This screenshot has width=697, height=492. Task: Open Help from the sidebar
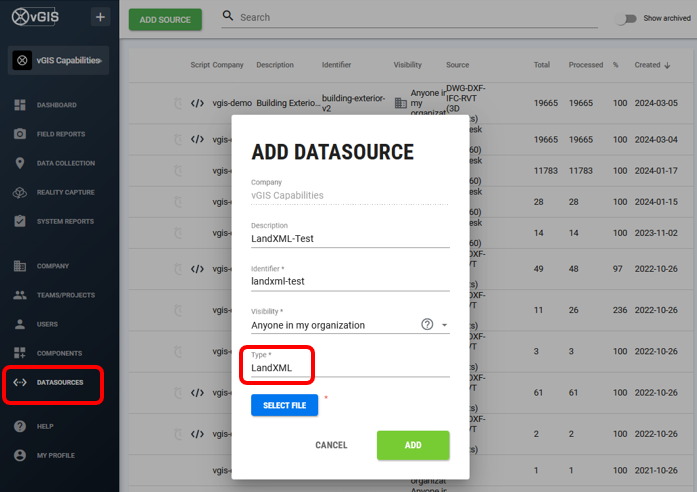(x=45, y=426)
